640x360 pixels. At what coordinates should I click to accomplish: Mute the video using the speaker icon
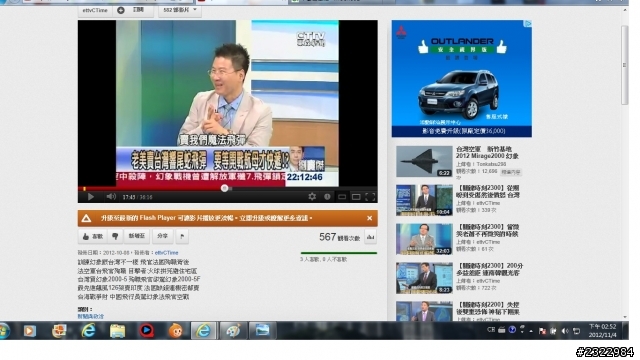point(111,197)
